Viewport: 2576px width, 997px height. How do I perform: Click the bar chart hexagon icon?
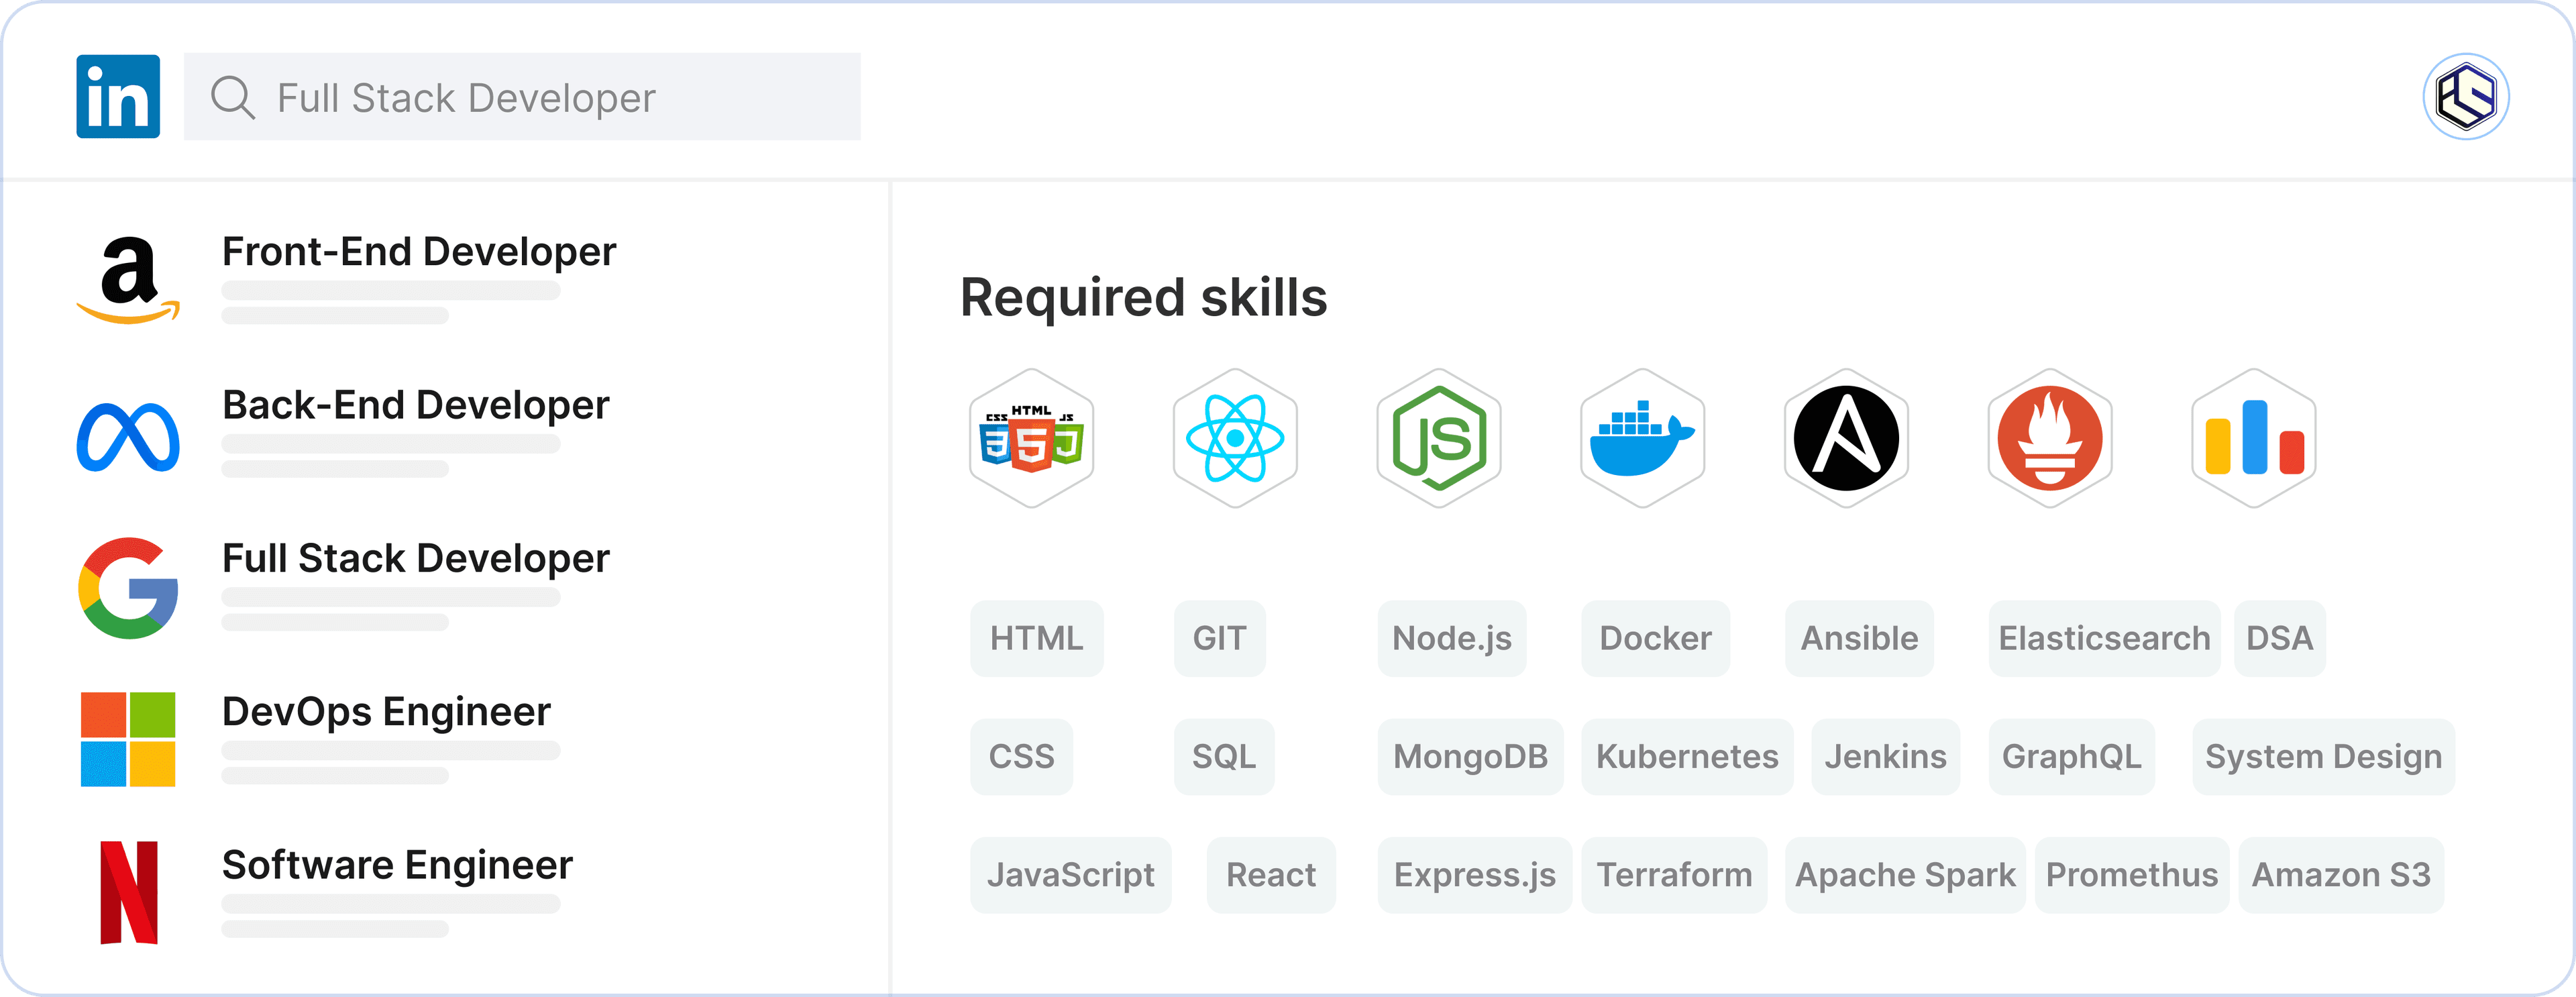(2254, 438)
